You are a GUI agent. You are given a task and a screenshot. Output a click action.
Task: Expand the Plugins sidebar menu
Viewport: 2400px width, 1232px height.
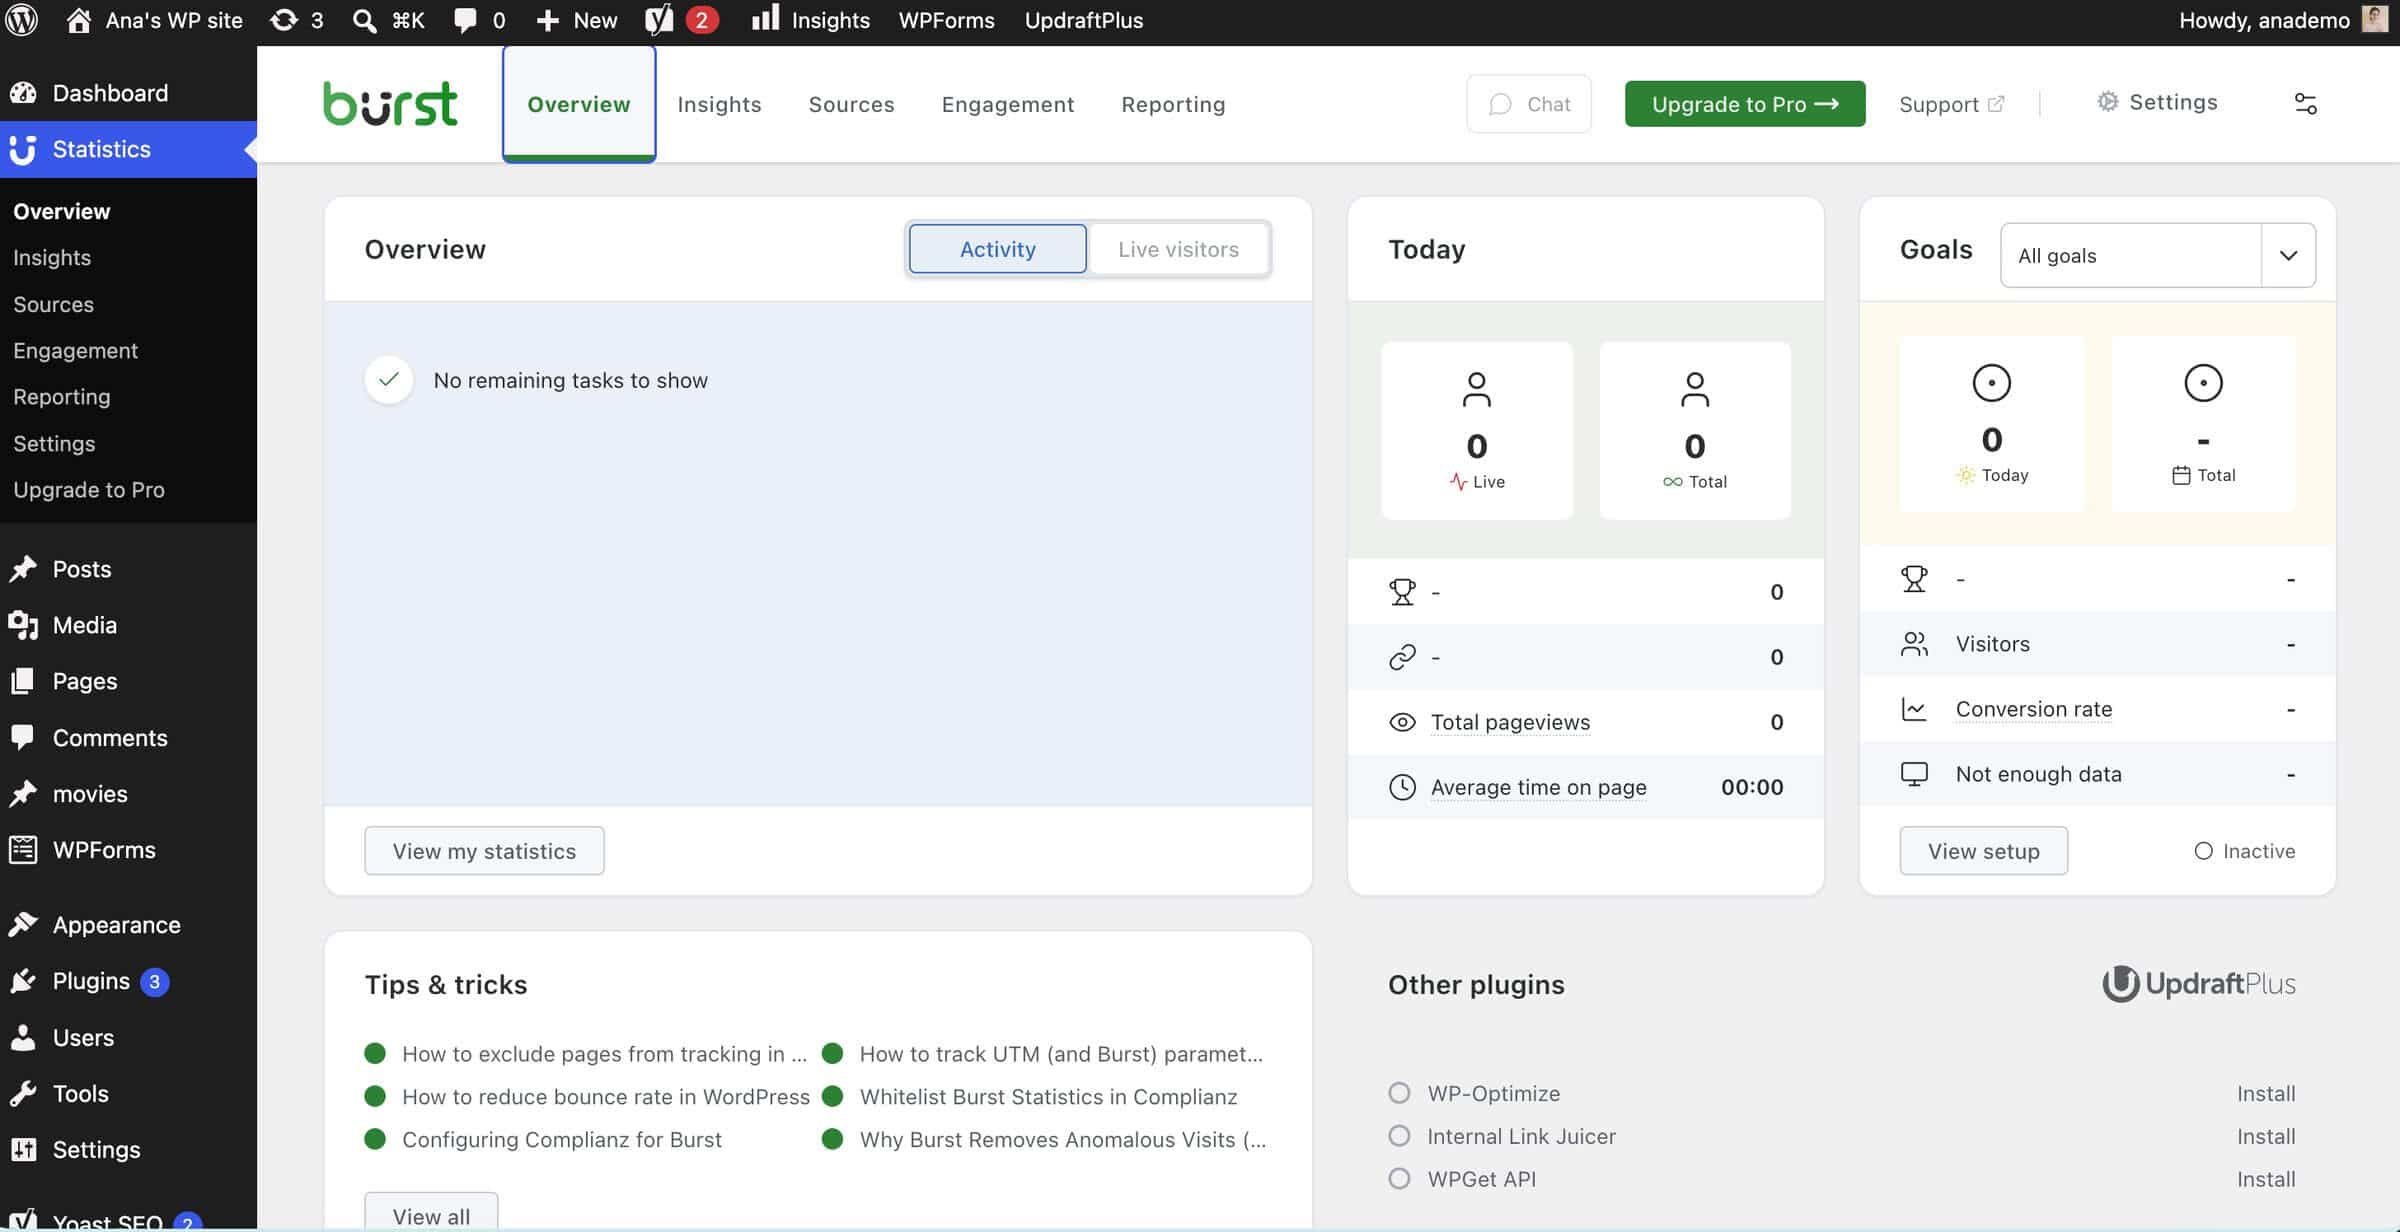128,981
